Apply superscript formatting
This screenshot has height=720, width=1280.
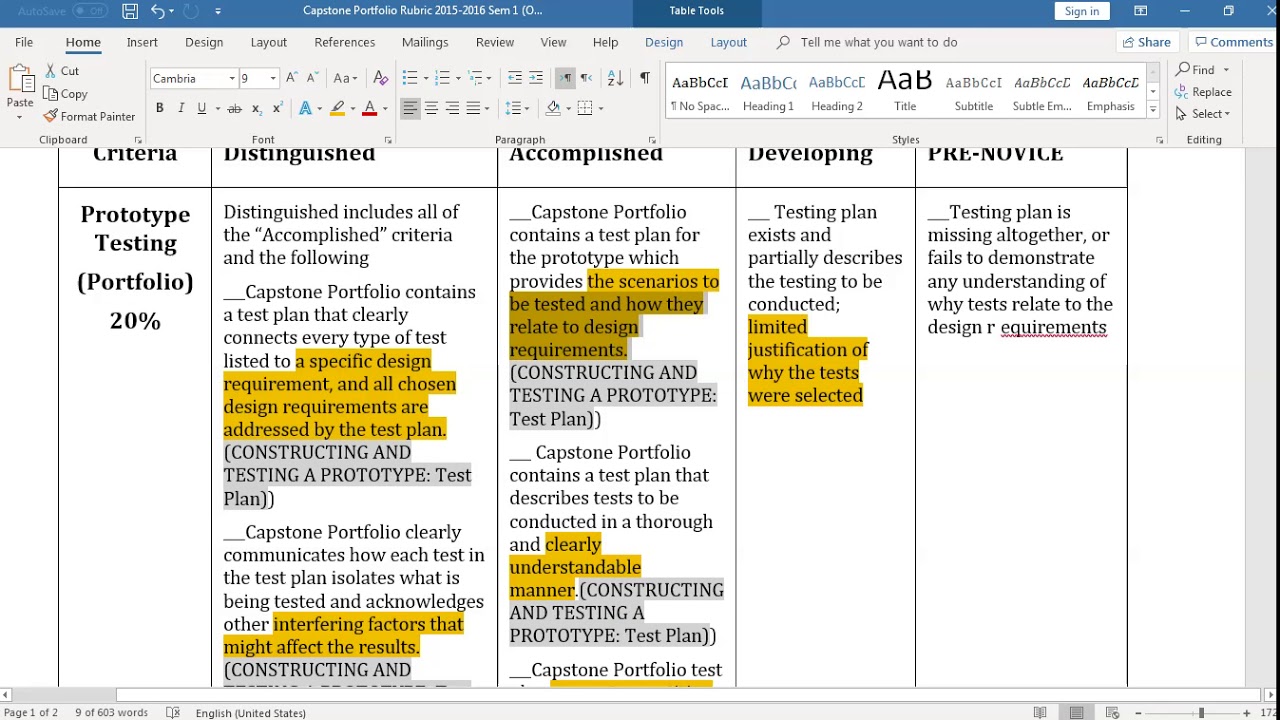[277, 108]
